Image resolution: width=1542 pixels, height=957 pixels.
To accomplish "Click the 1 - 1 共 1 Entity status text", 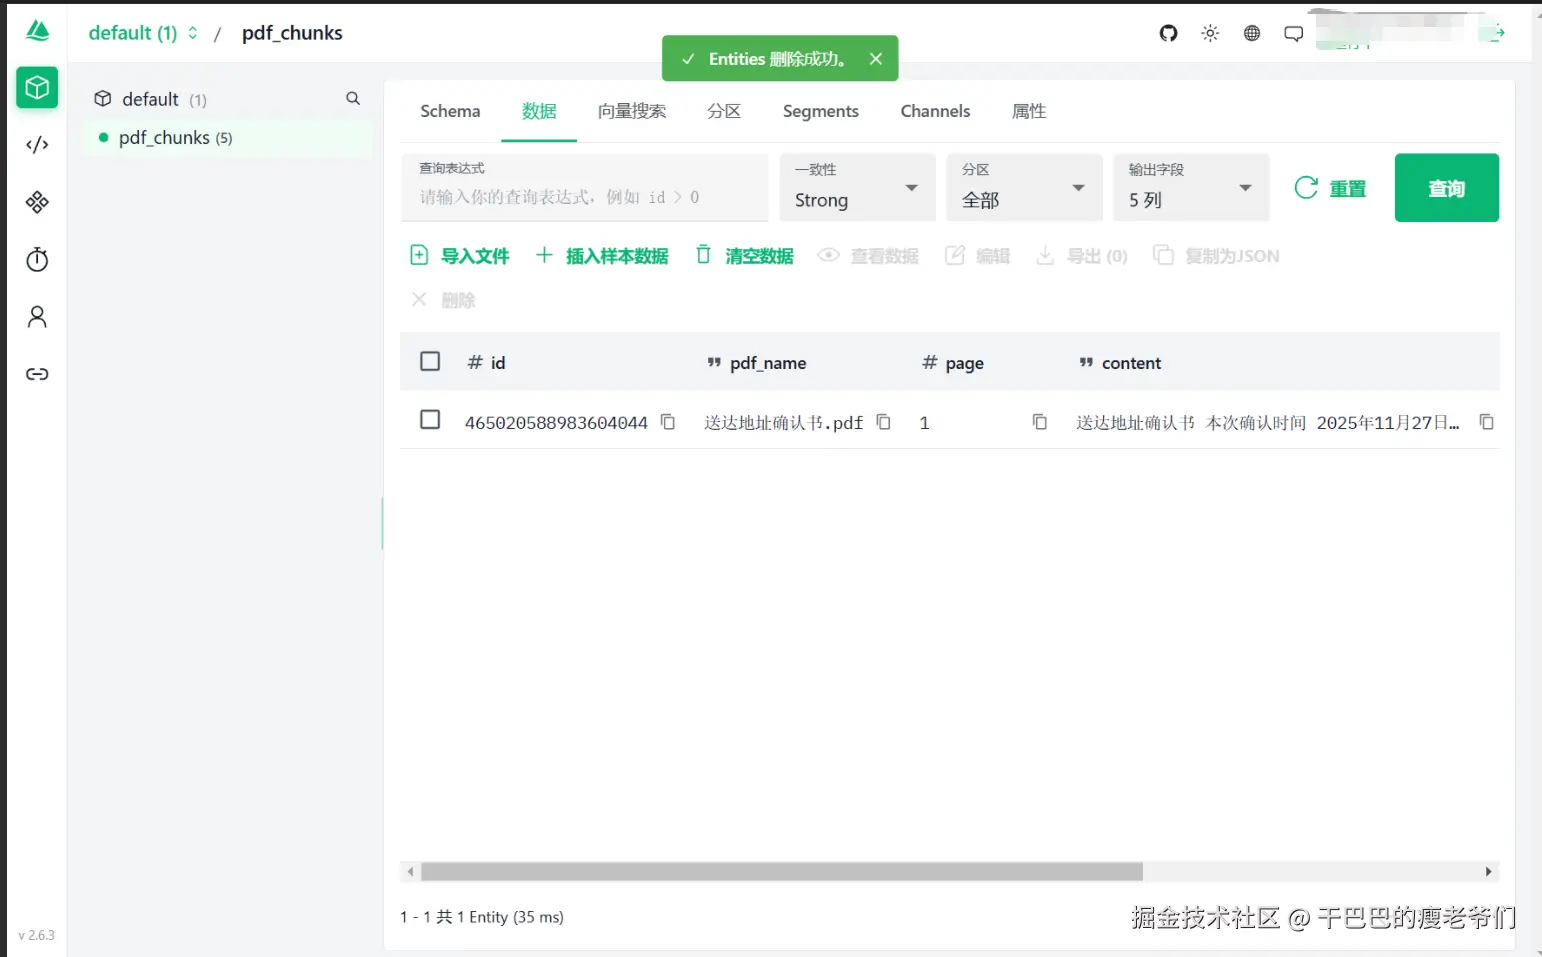I will (x=482, y=917).
